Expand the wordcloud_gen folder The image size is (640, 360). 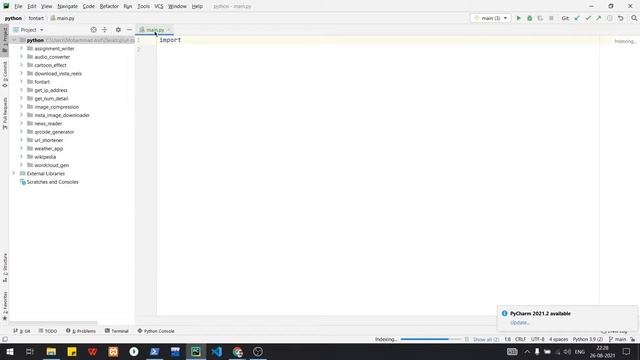(21, 165)
